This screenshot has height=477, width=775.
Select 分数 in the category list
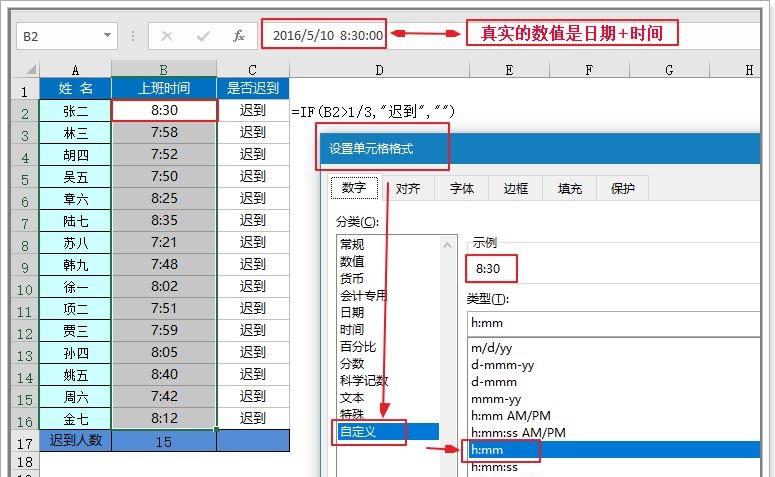(x=352, y=364)
